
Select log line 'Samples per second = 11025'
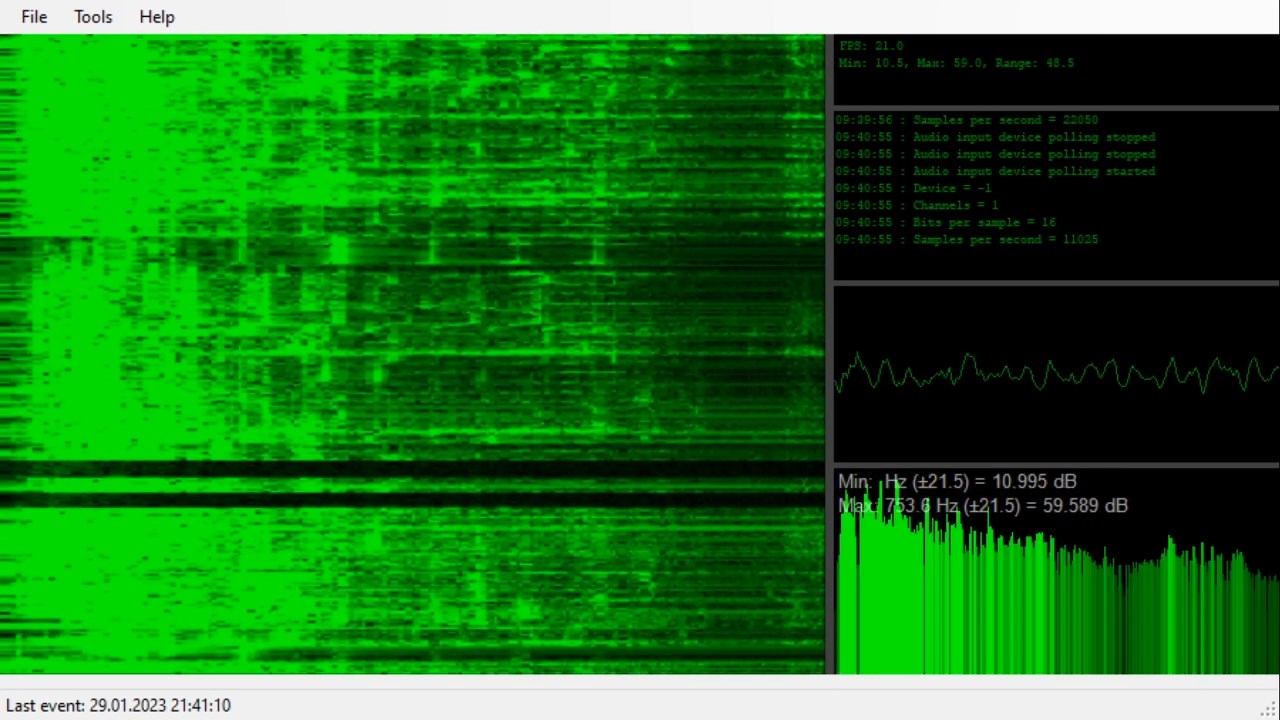pos(966,239)
